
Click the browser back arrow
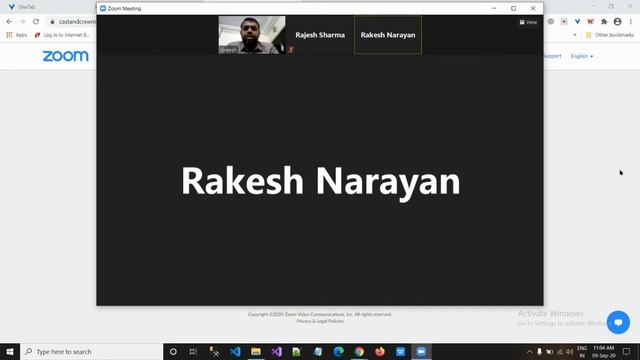tap(9, 22)
